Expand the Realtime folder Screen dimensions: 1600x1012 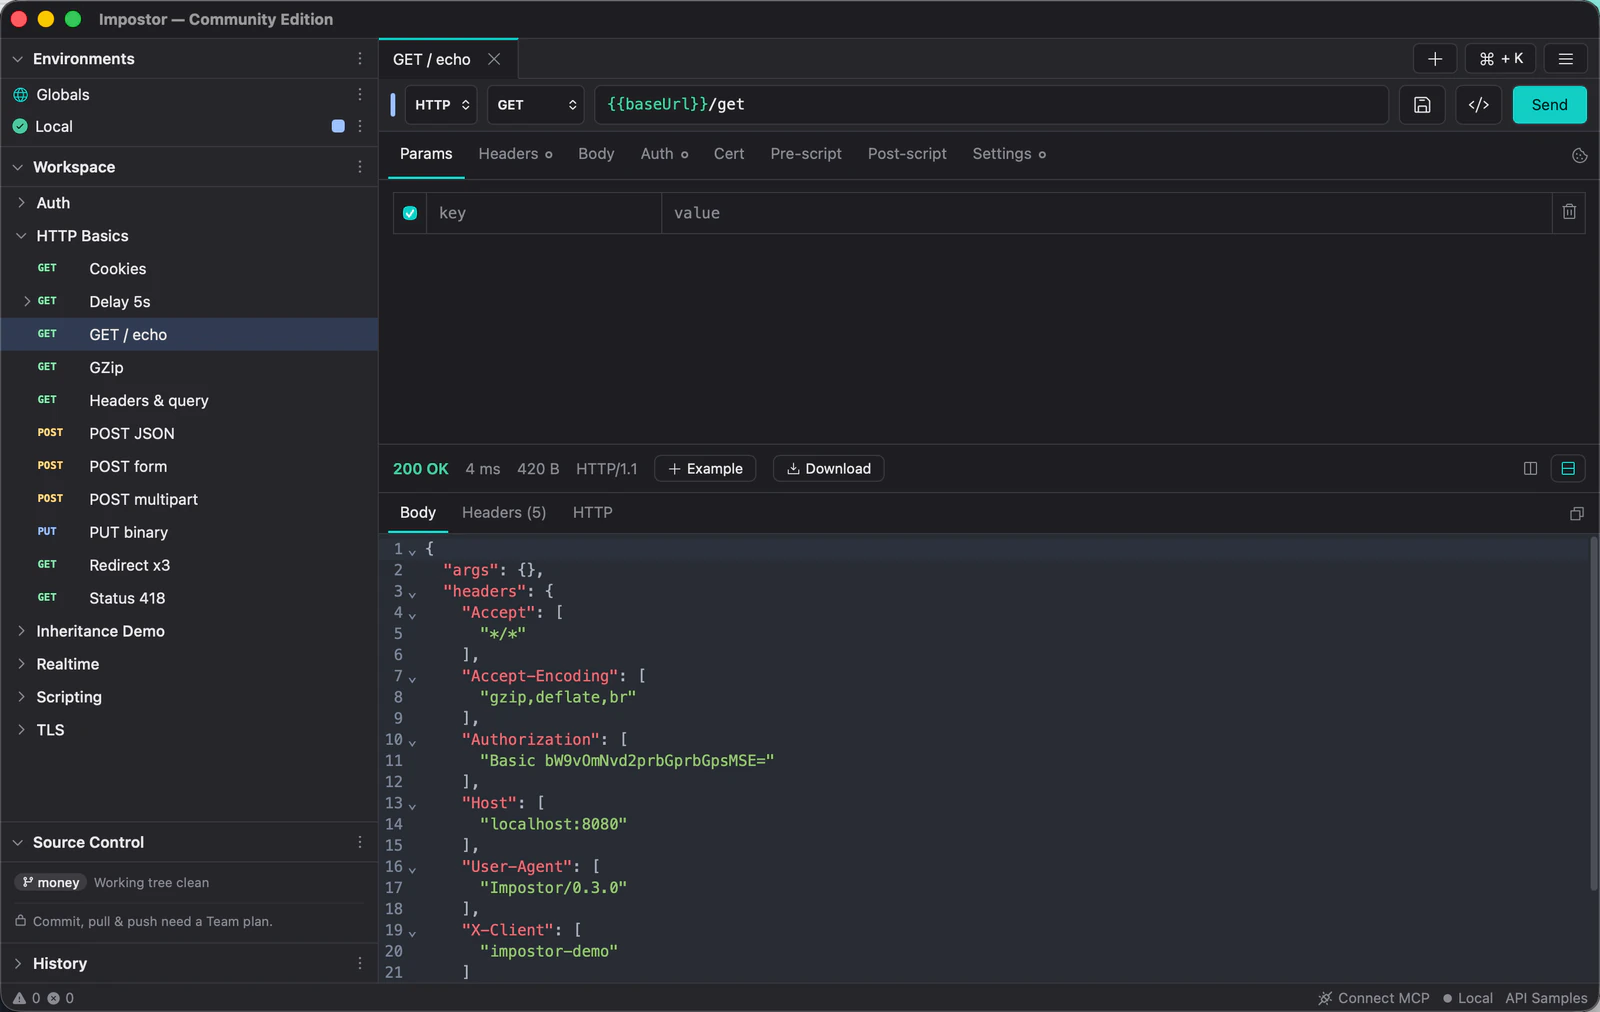coord(21,663)
